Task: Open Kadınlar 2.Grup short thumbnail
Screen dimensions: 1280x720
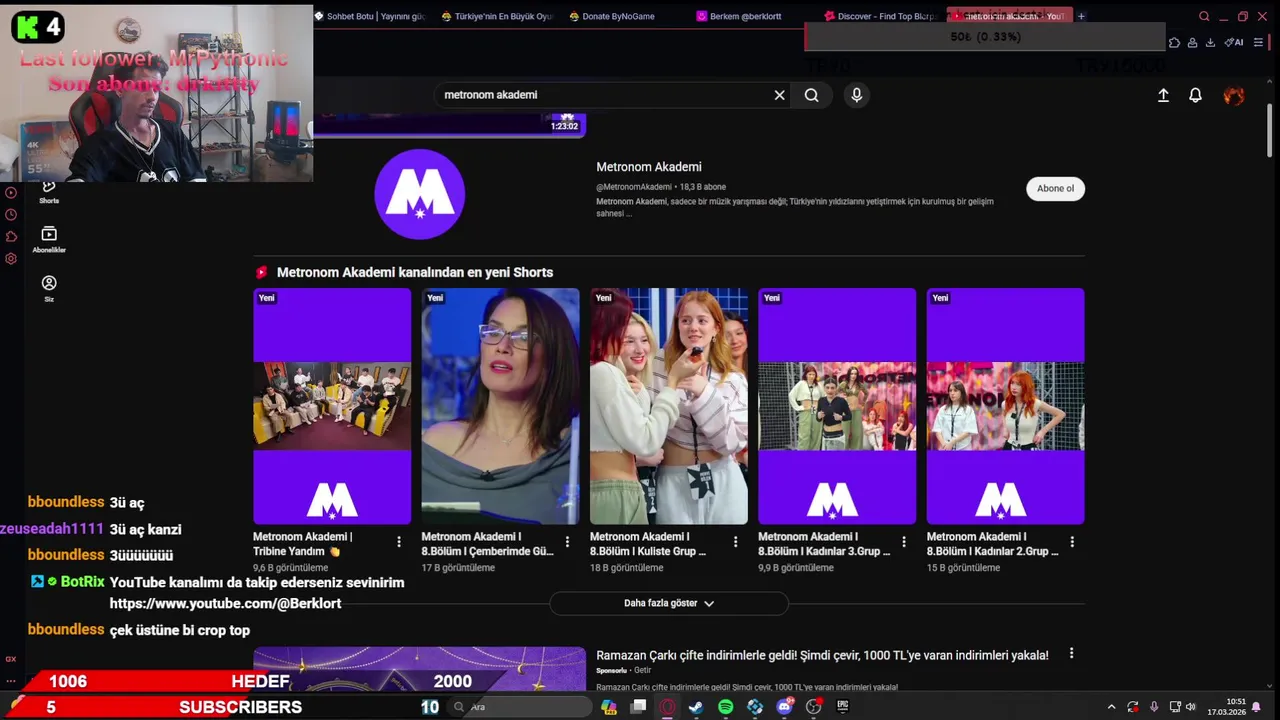Action: click(1005, 406)
